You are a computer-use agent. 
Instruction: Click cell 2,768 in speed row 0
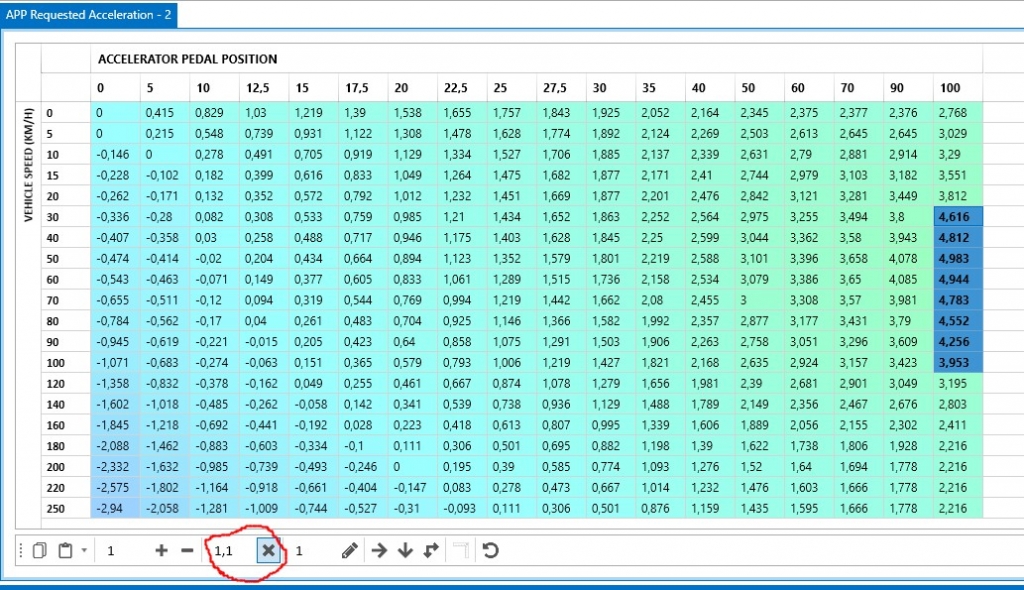tap(957, 112)
